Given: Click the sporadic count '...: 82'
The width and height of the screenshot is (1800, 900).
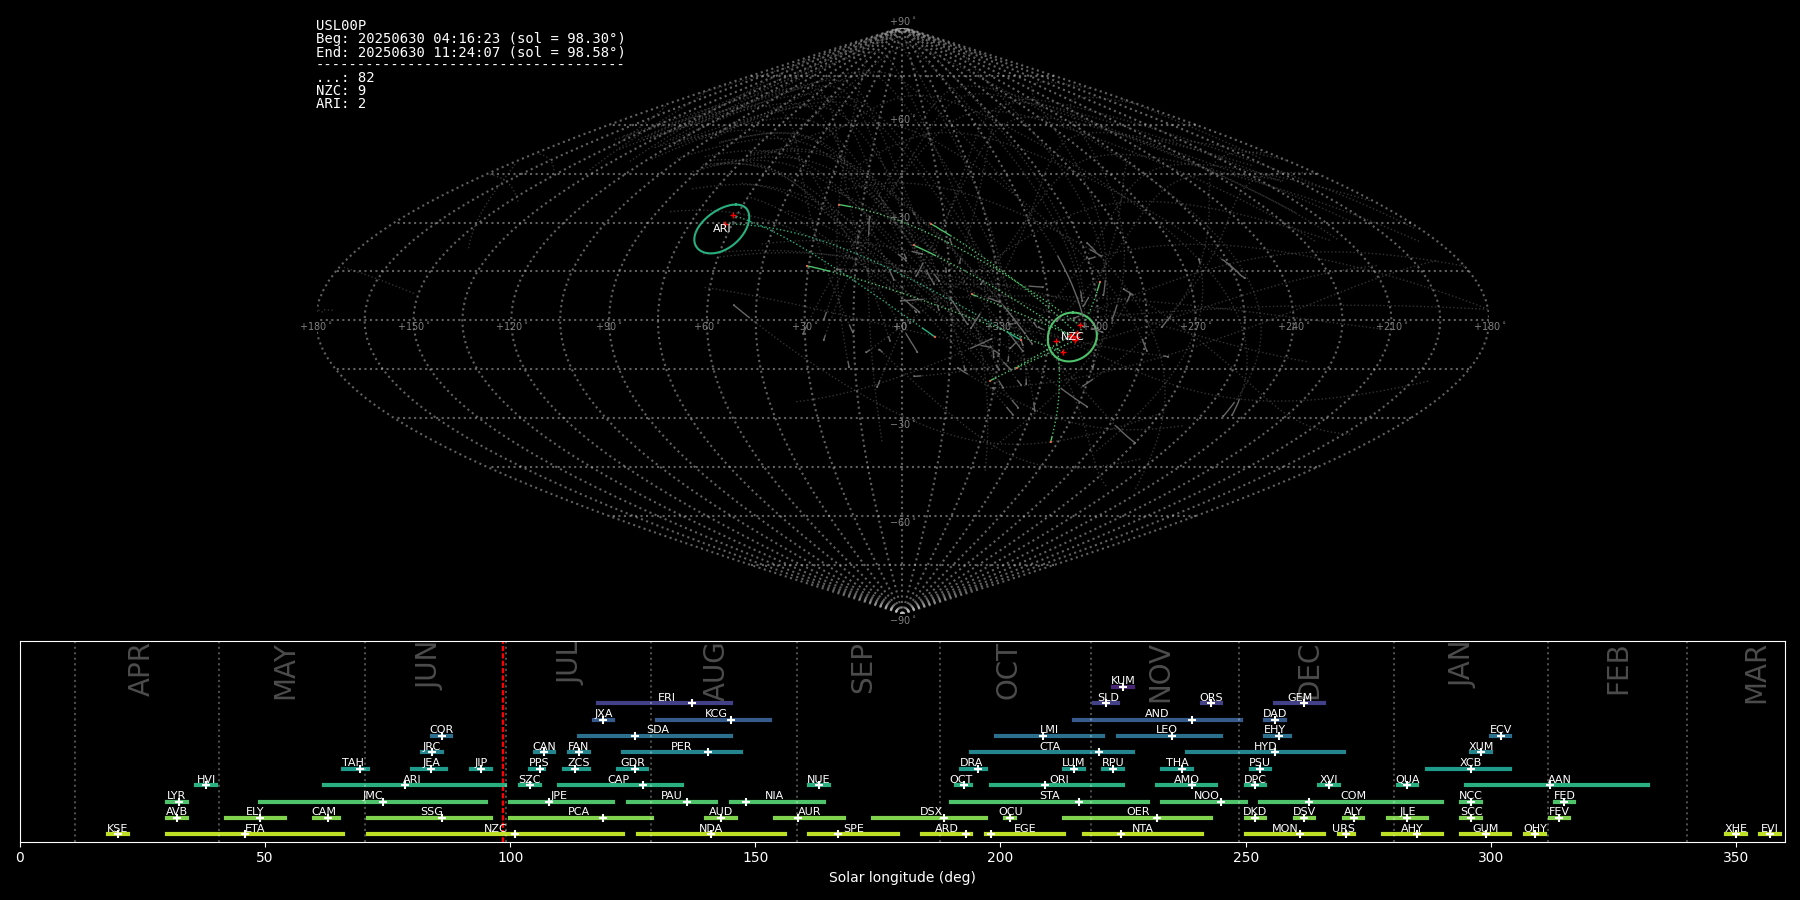Looking at the screenshot, I should [345, 78].
